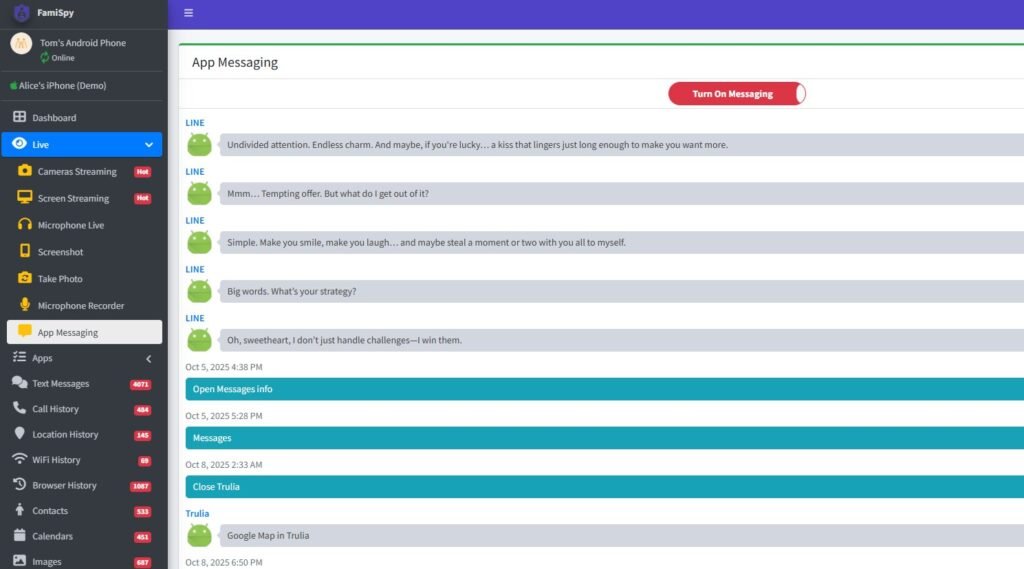Click the Location History pin icon

pos(19,434)
